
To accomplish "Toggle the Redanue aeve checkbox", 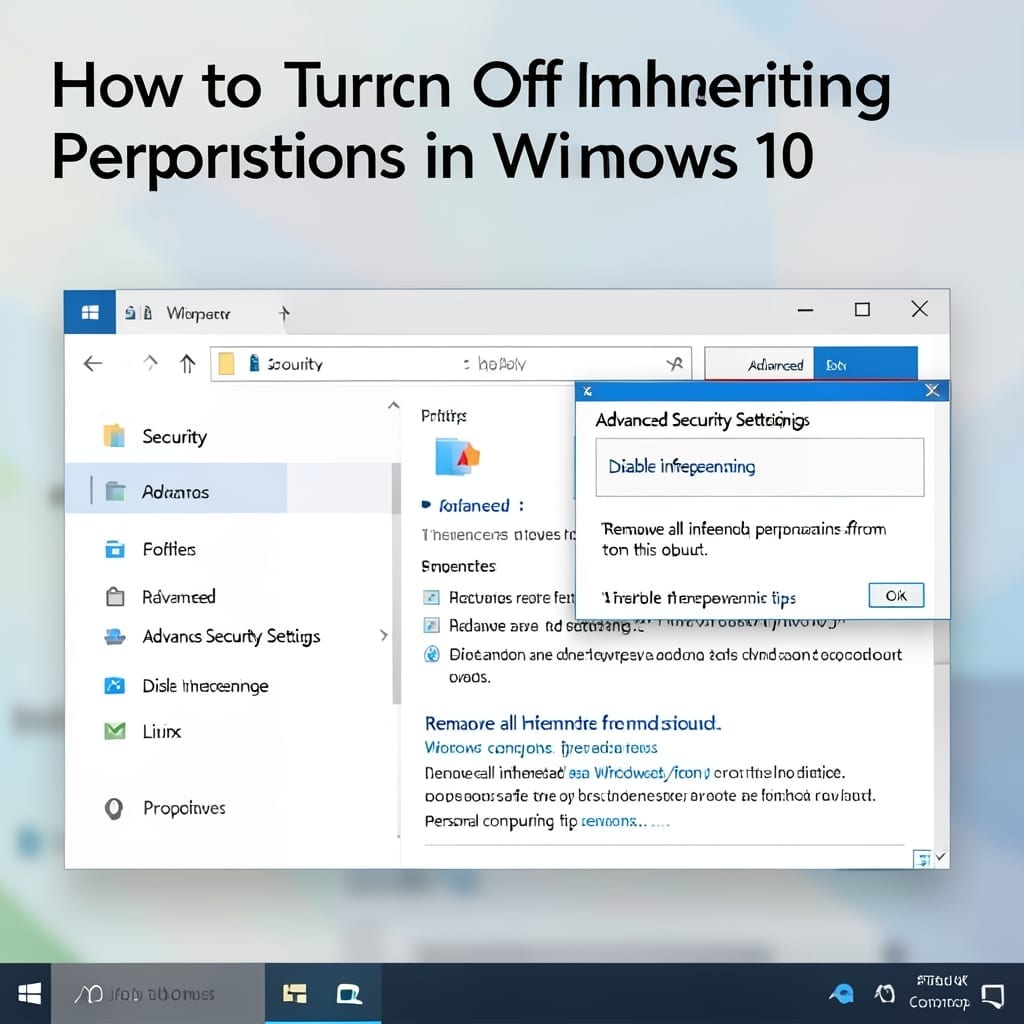I will (x=431, y=626).
